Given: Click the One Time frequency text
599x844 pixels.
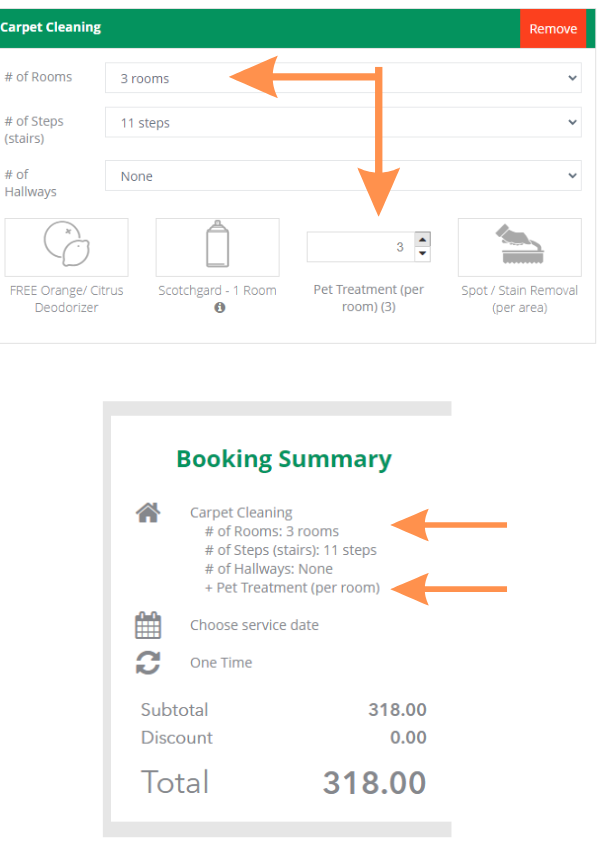Looking at the screenshot, I should (x=221, y=663).
